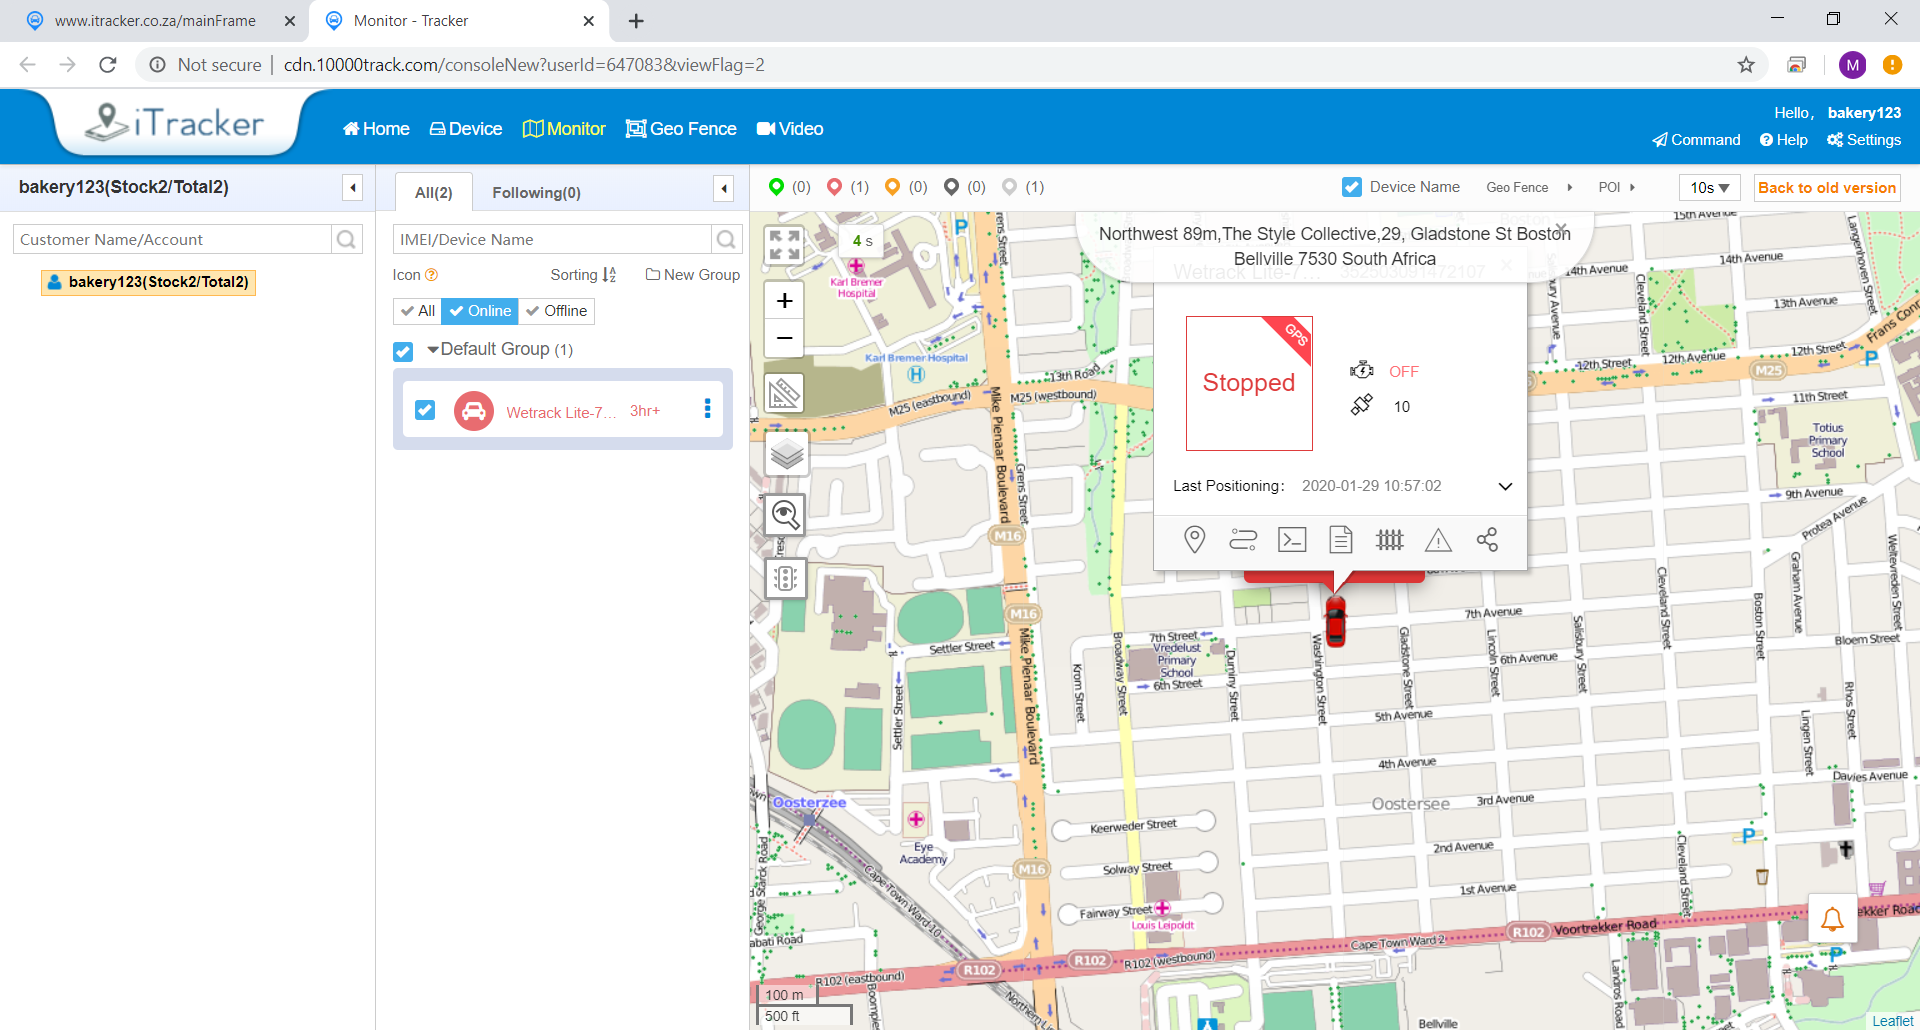
Task: Click the Back to old version button
Action: tap(1826, 188)
